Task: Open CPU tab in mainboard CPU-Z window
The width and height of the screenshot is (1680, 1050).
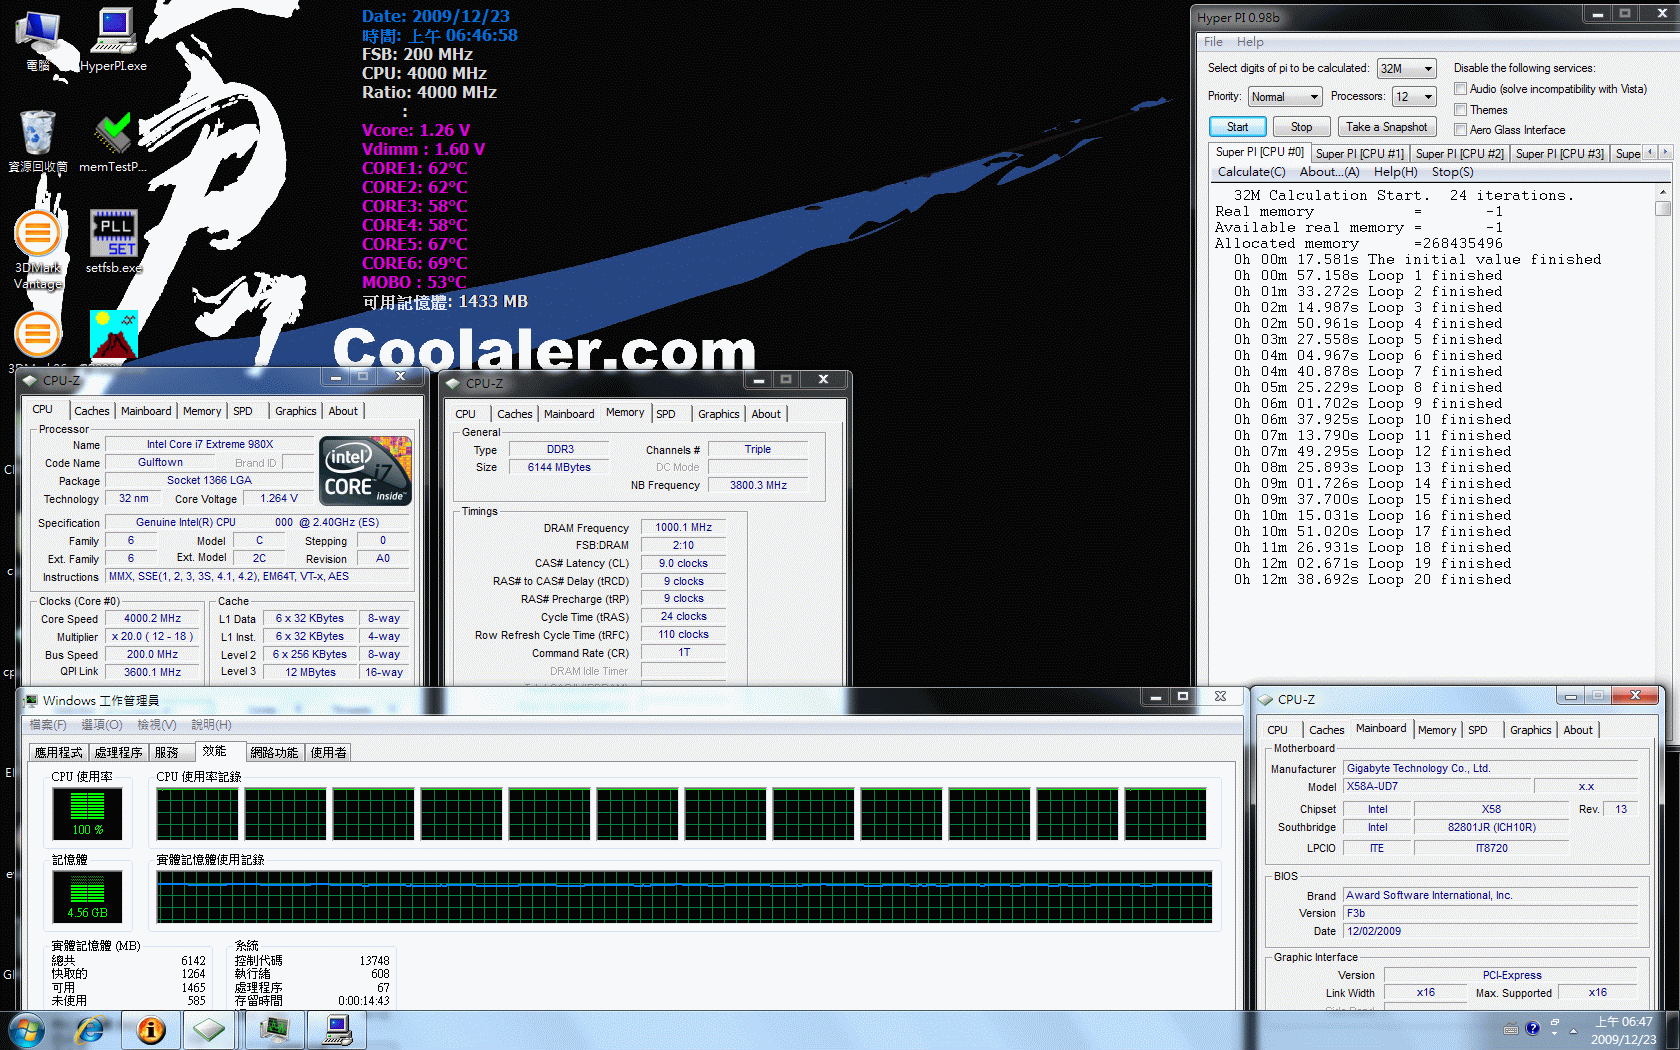Action: click(x=1277, y=730)
